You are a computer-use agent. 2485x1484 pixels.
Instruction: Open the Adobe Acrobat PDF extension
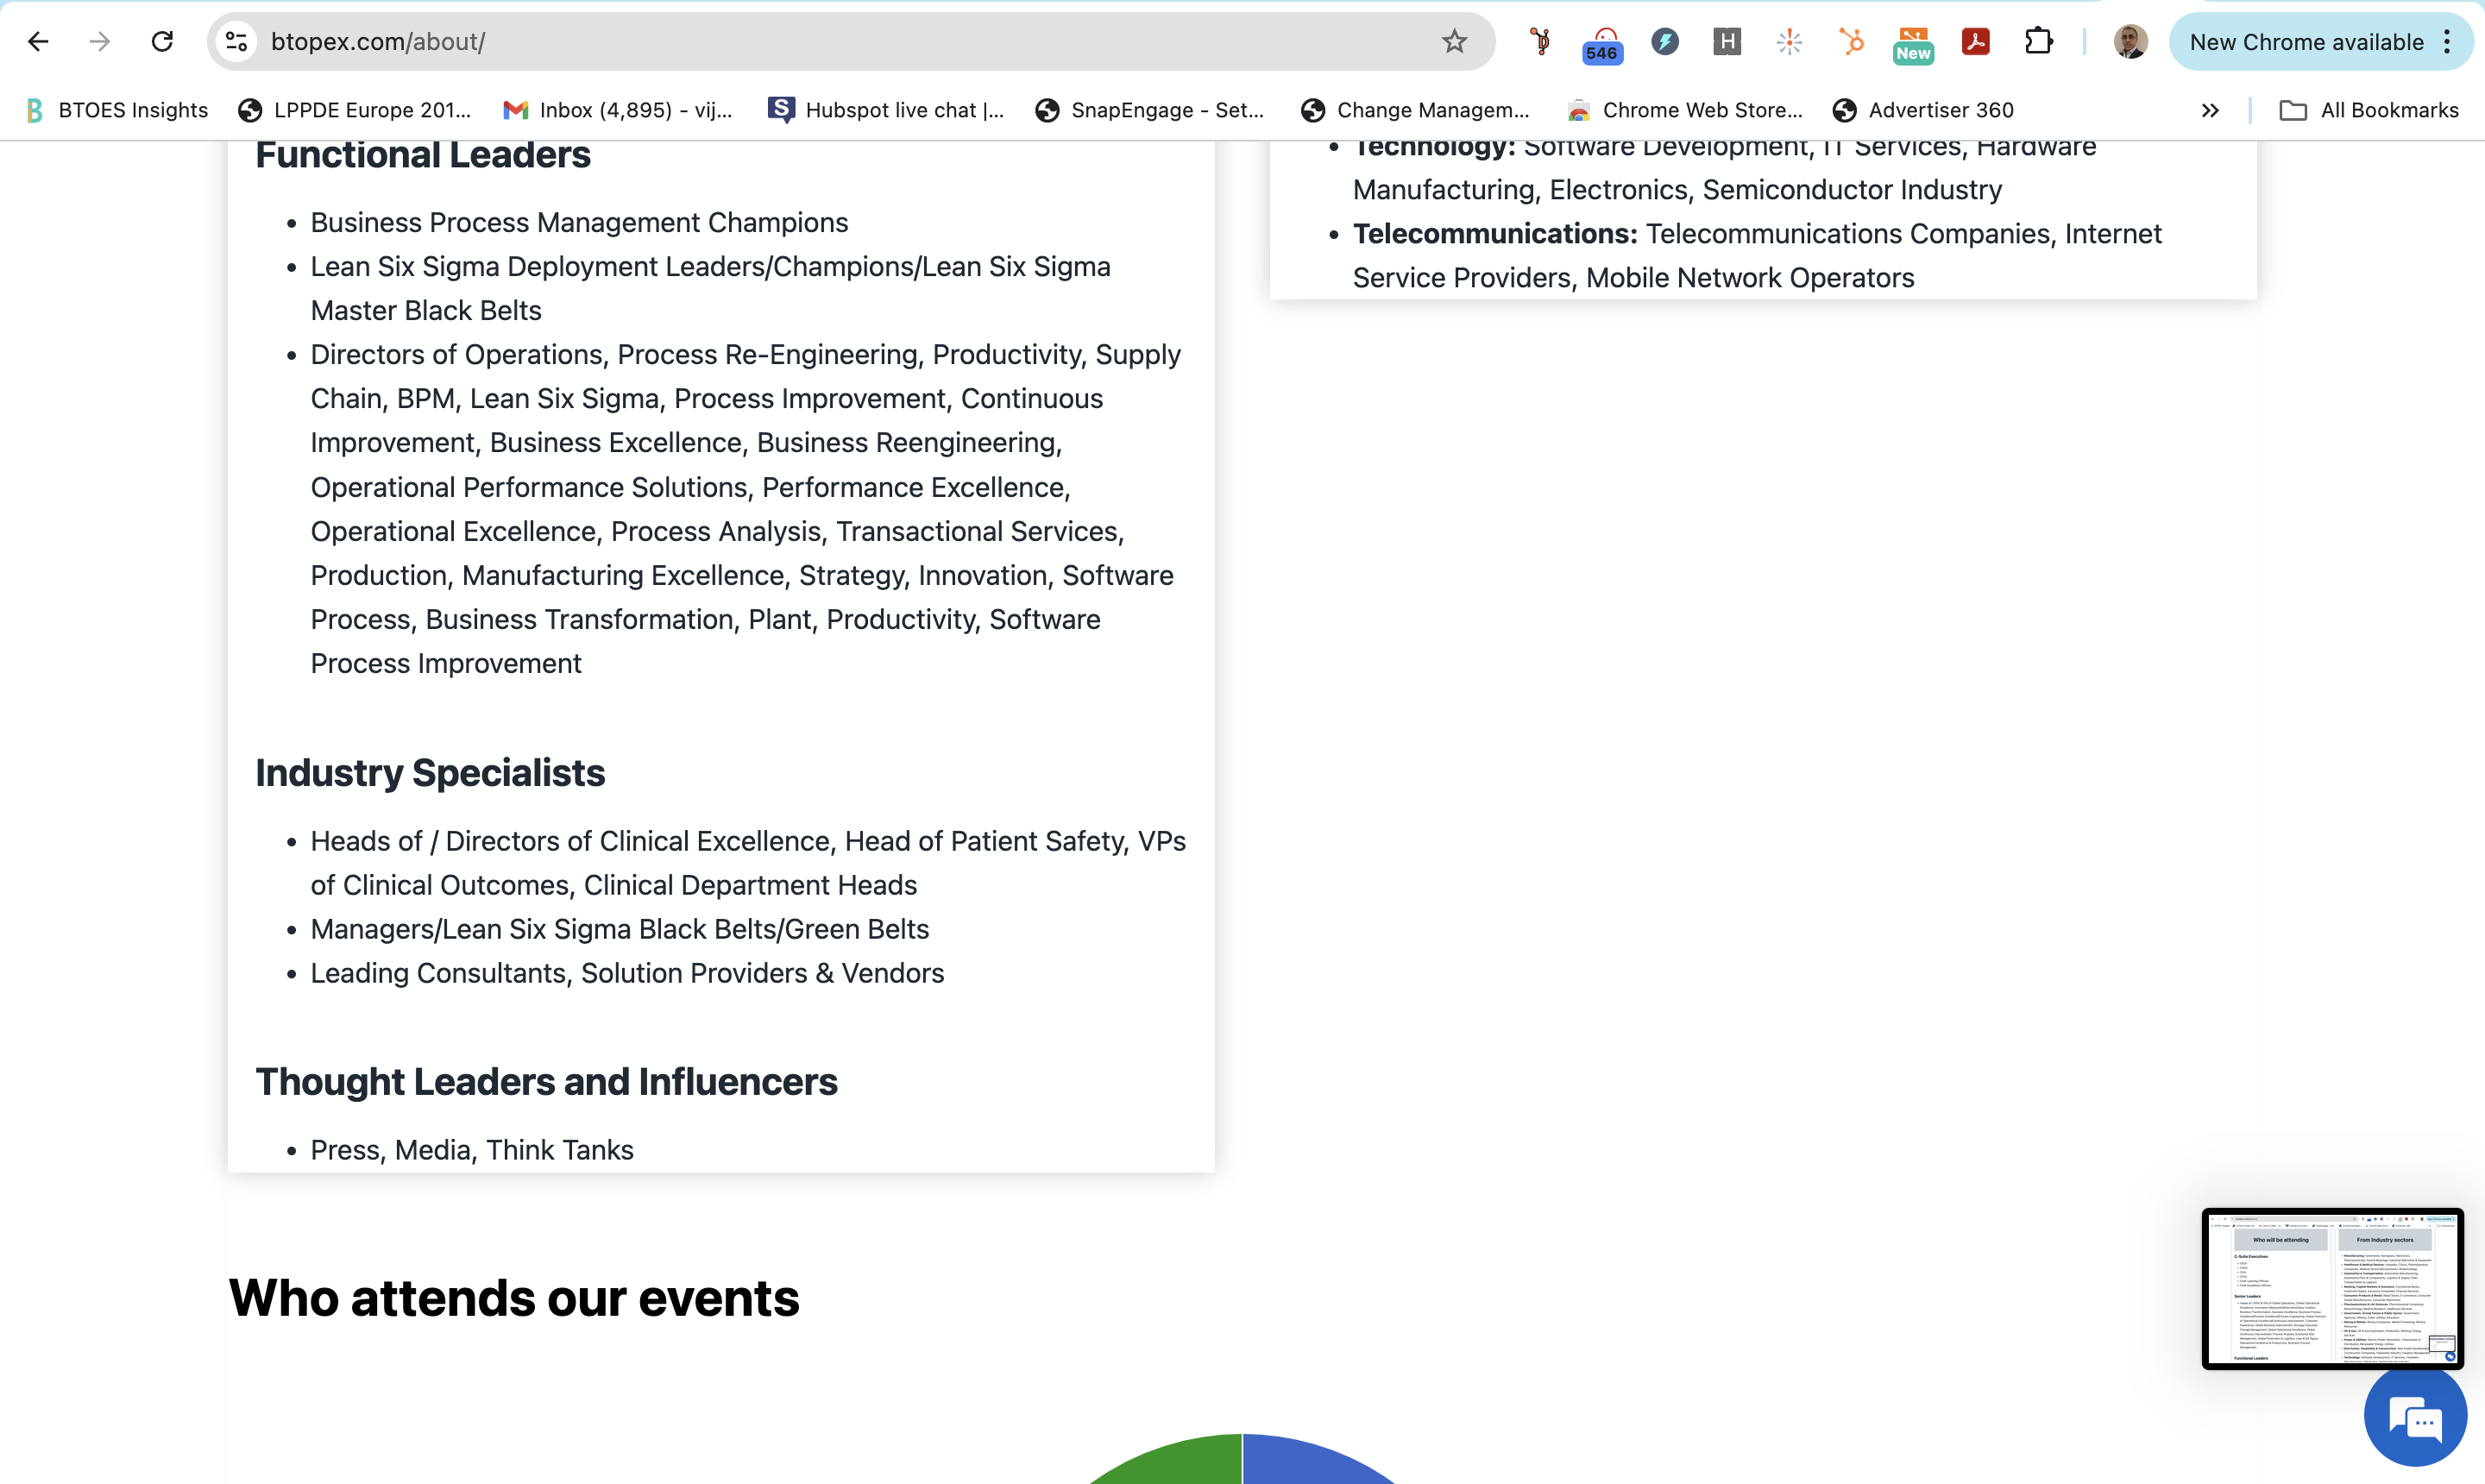point(1975,41)
